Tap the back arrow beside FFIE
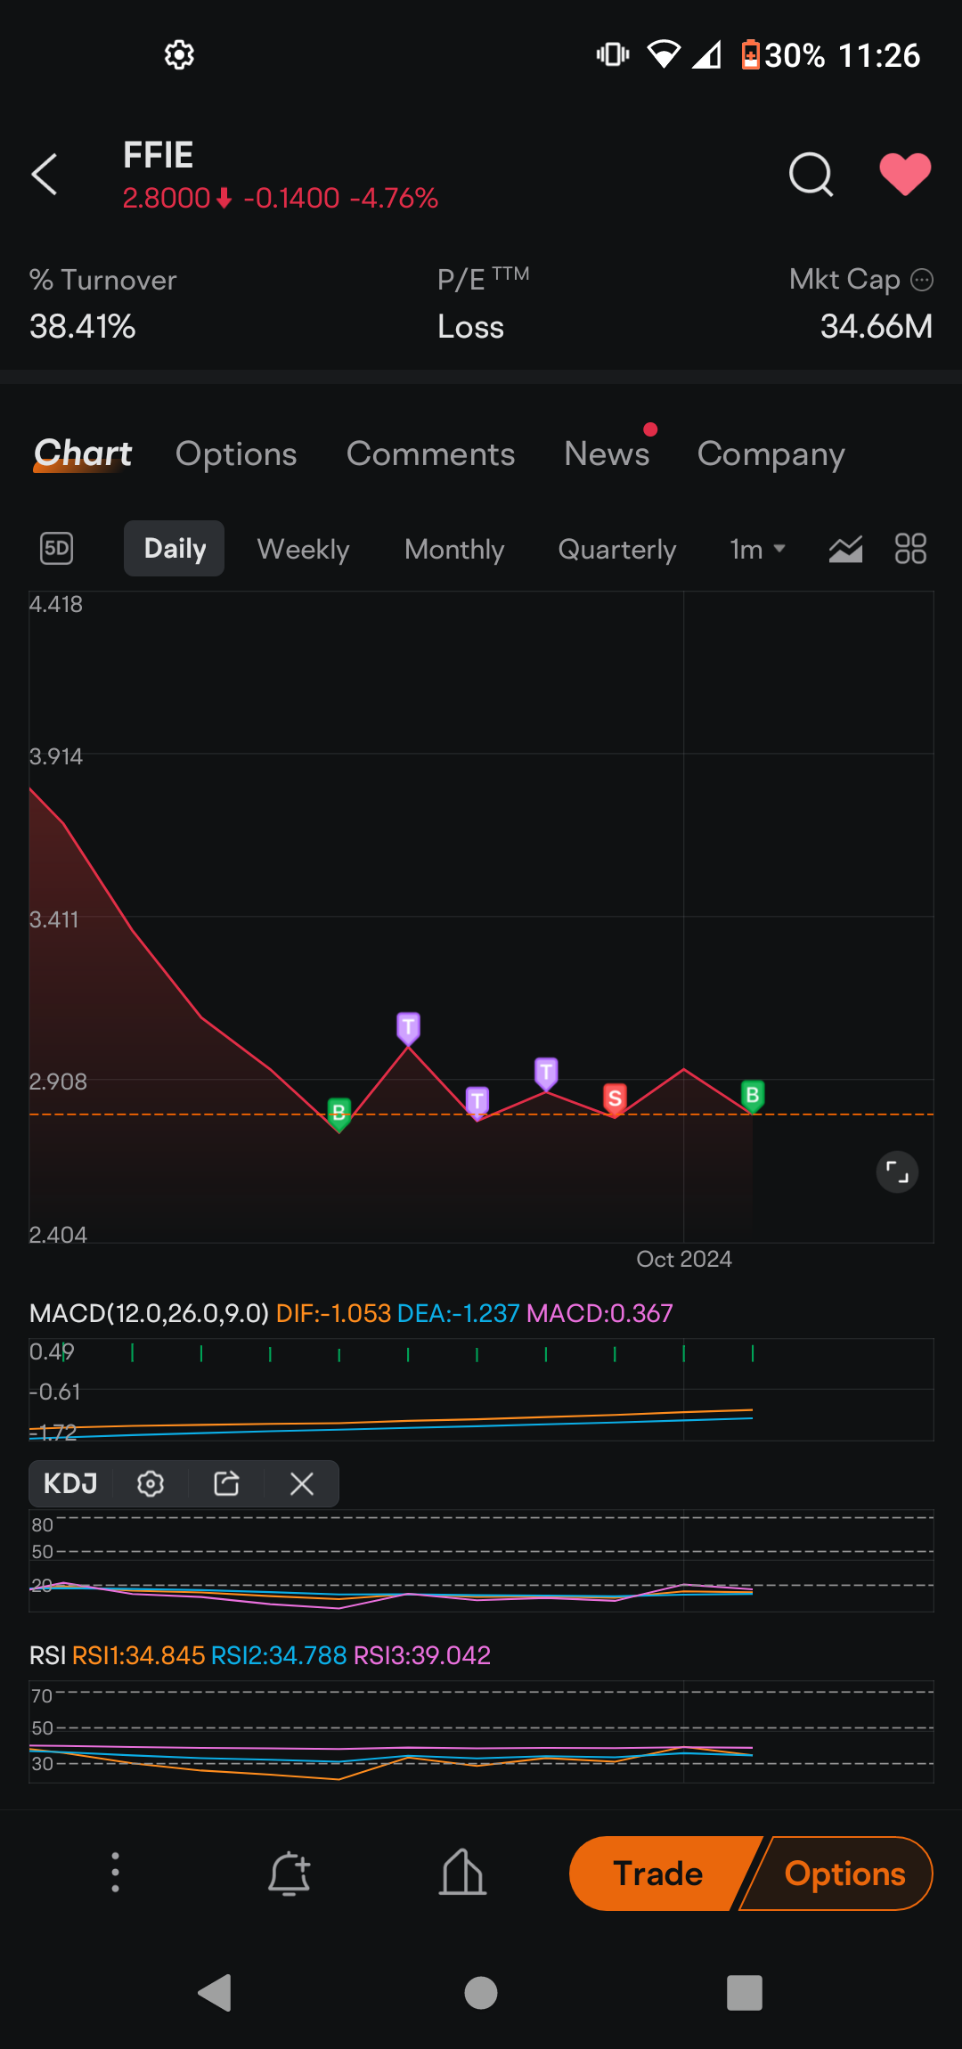Screen dimensions: 962x2049 coord(44,175)
